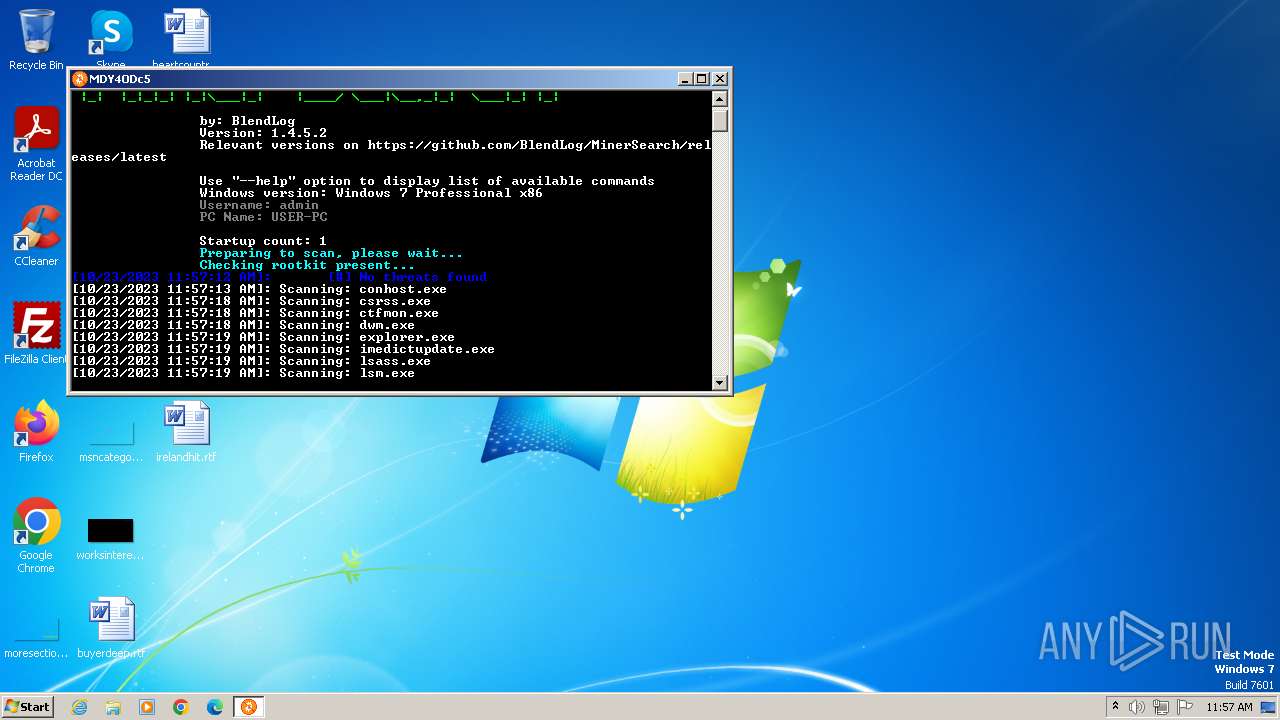Launch Windows Media Player from taskbar

tap(147, 707)
